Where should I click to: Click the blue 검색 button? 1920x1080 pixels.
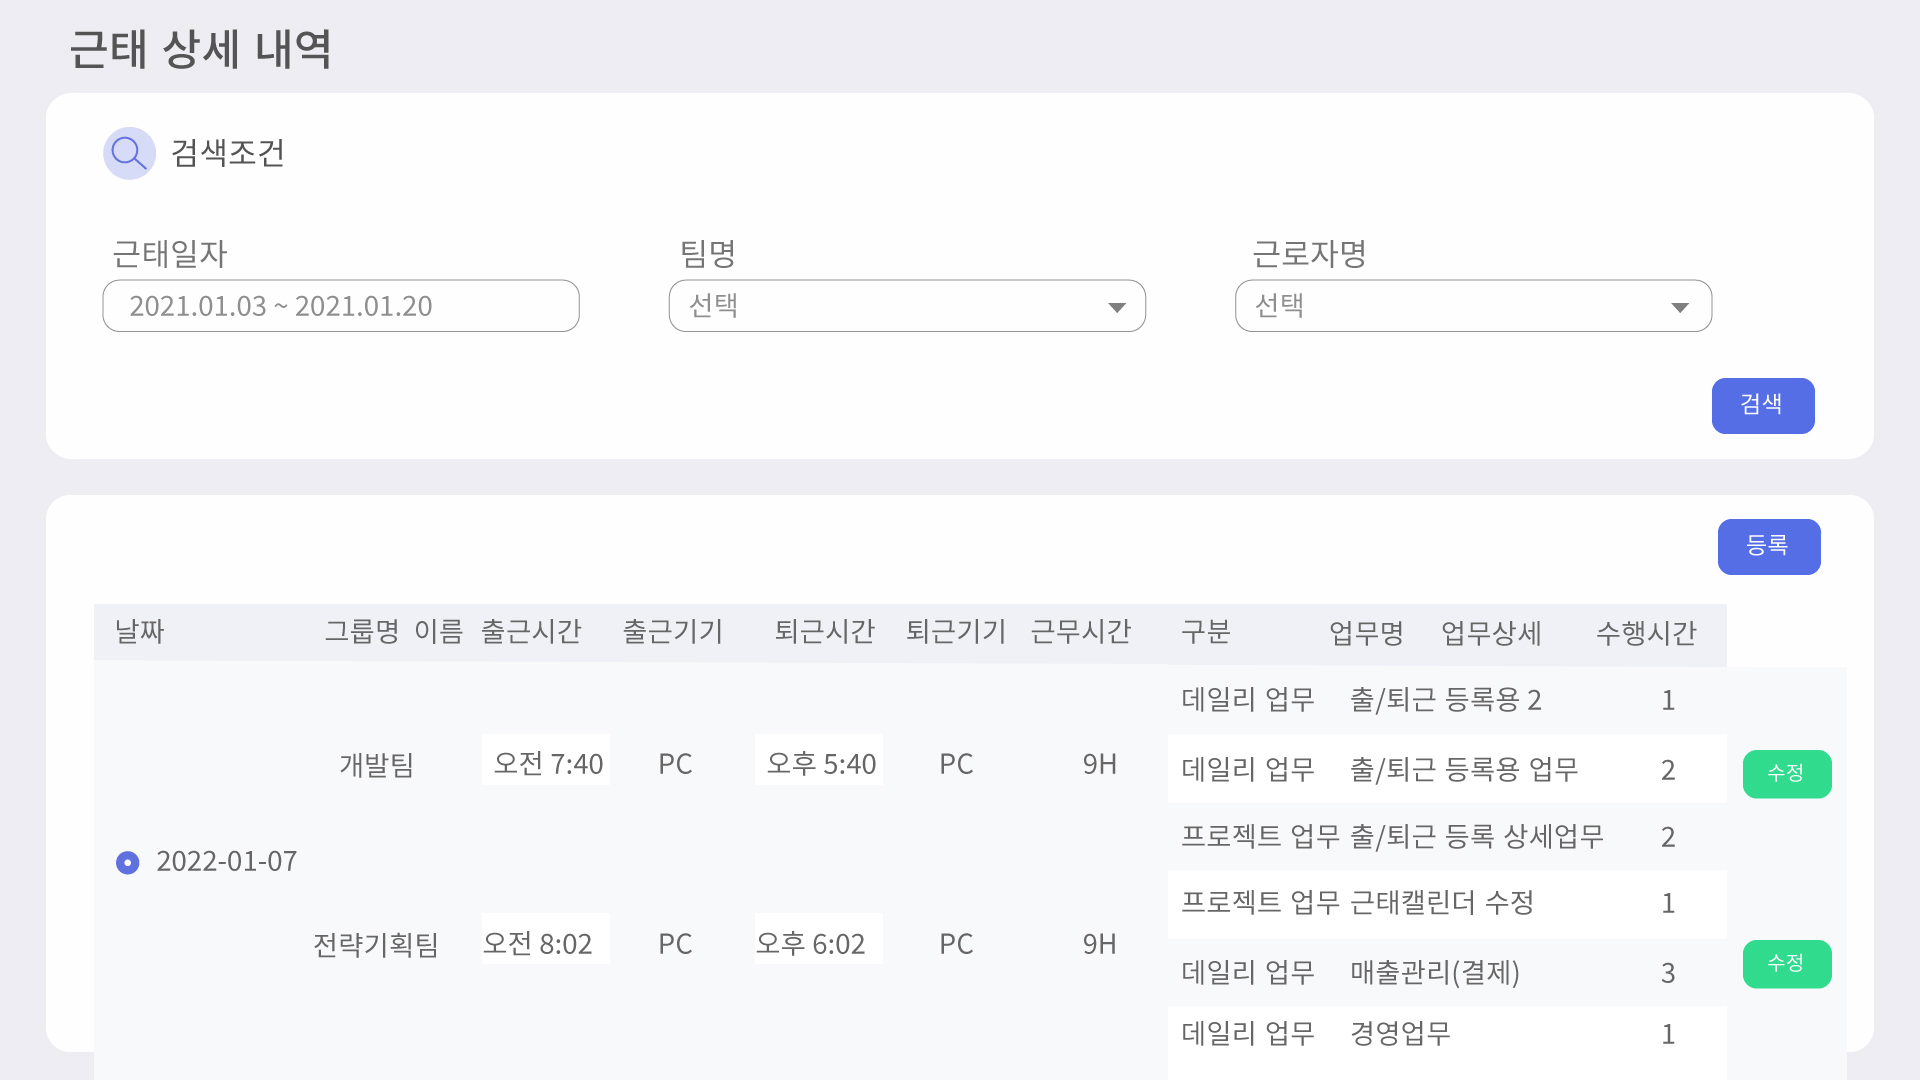[1763, 405]
